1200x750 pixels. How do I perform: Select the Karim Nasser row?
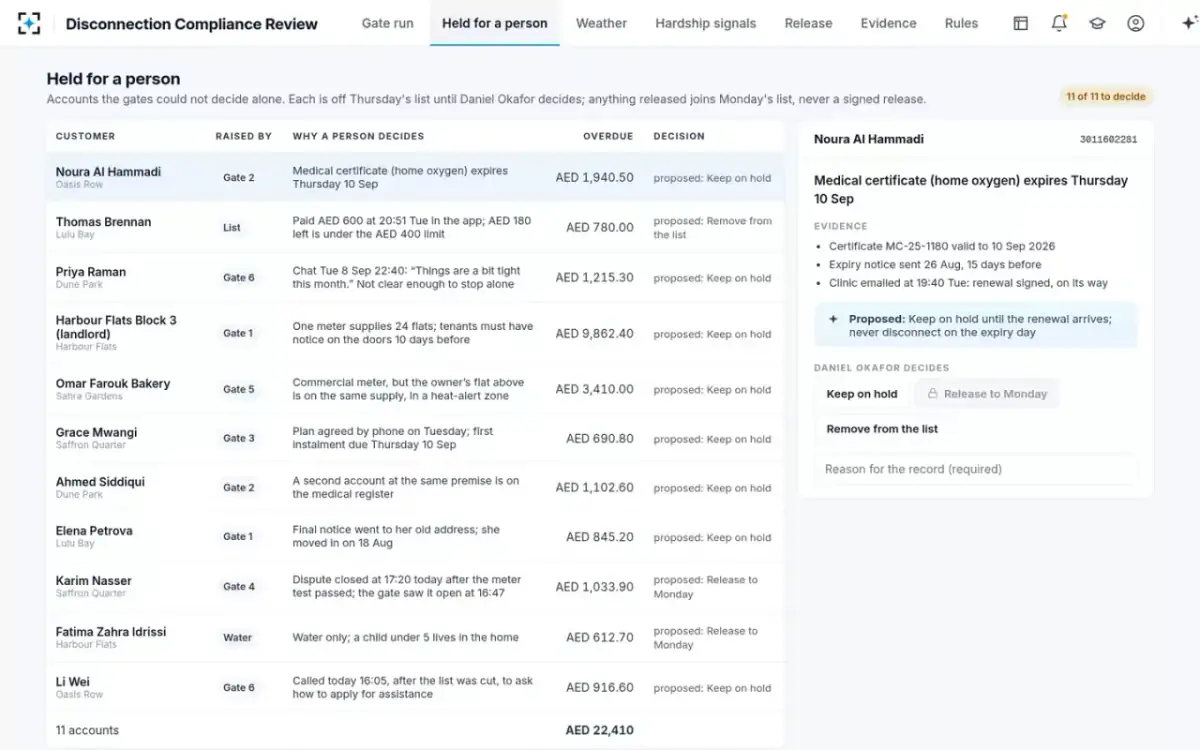(x=415, y=586)
